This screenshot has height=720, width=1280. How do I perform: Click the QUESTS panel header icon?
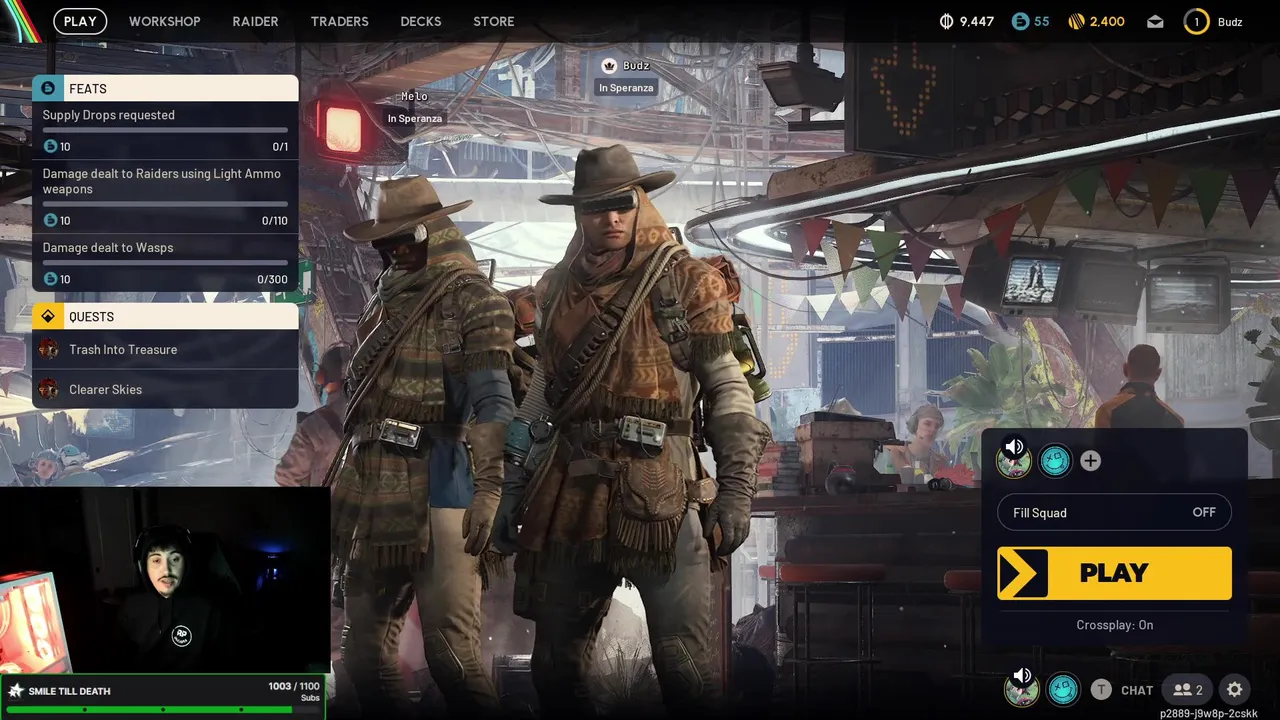pyautogui.click(x=48, y=316)
